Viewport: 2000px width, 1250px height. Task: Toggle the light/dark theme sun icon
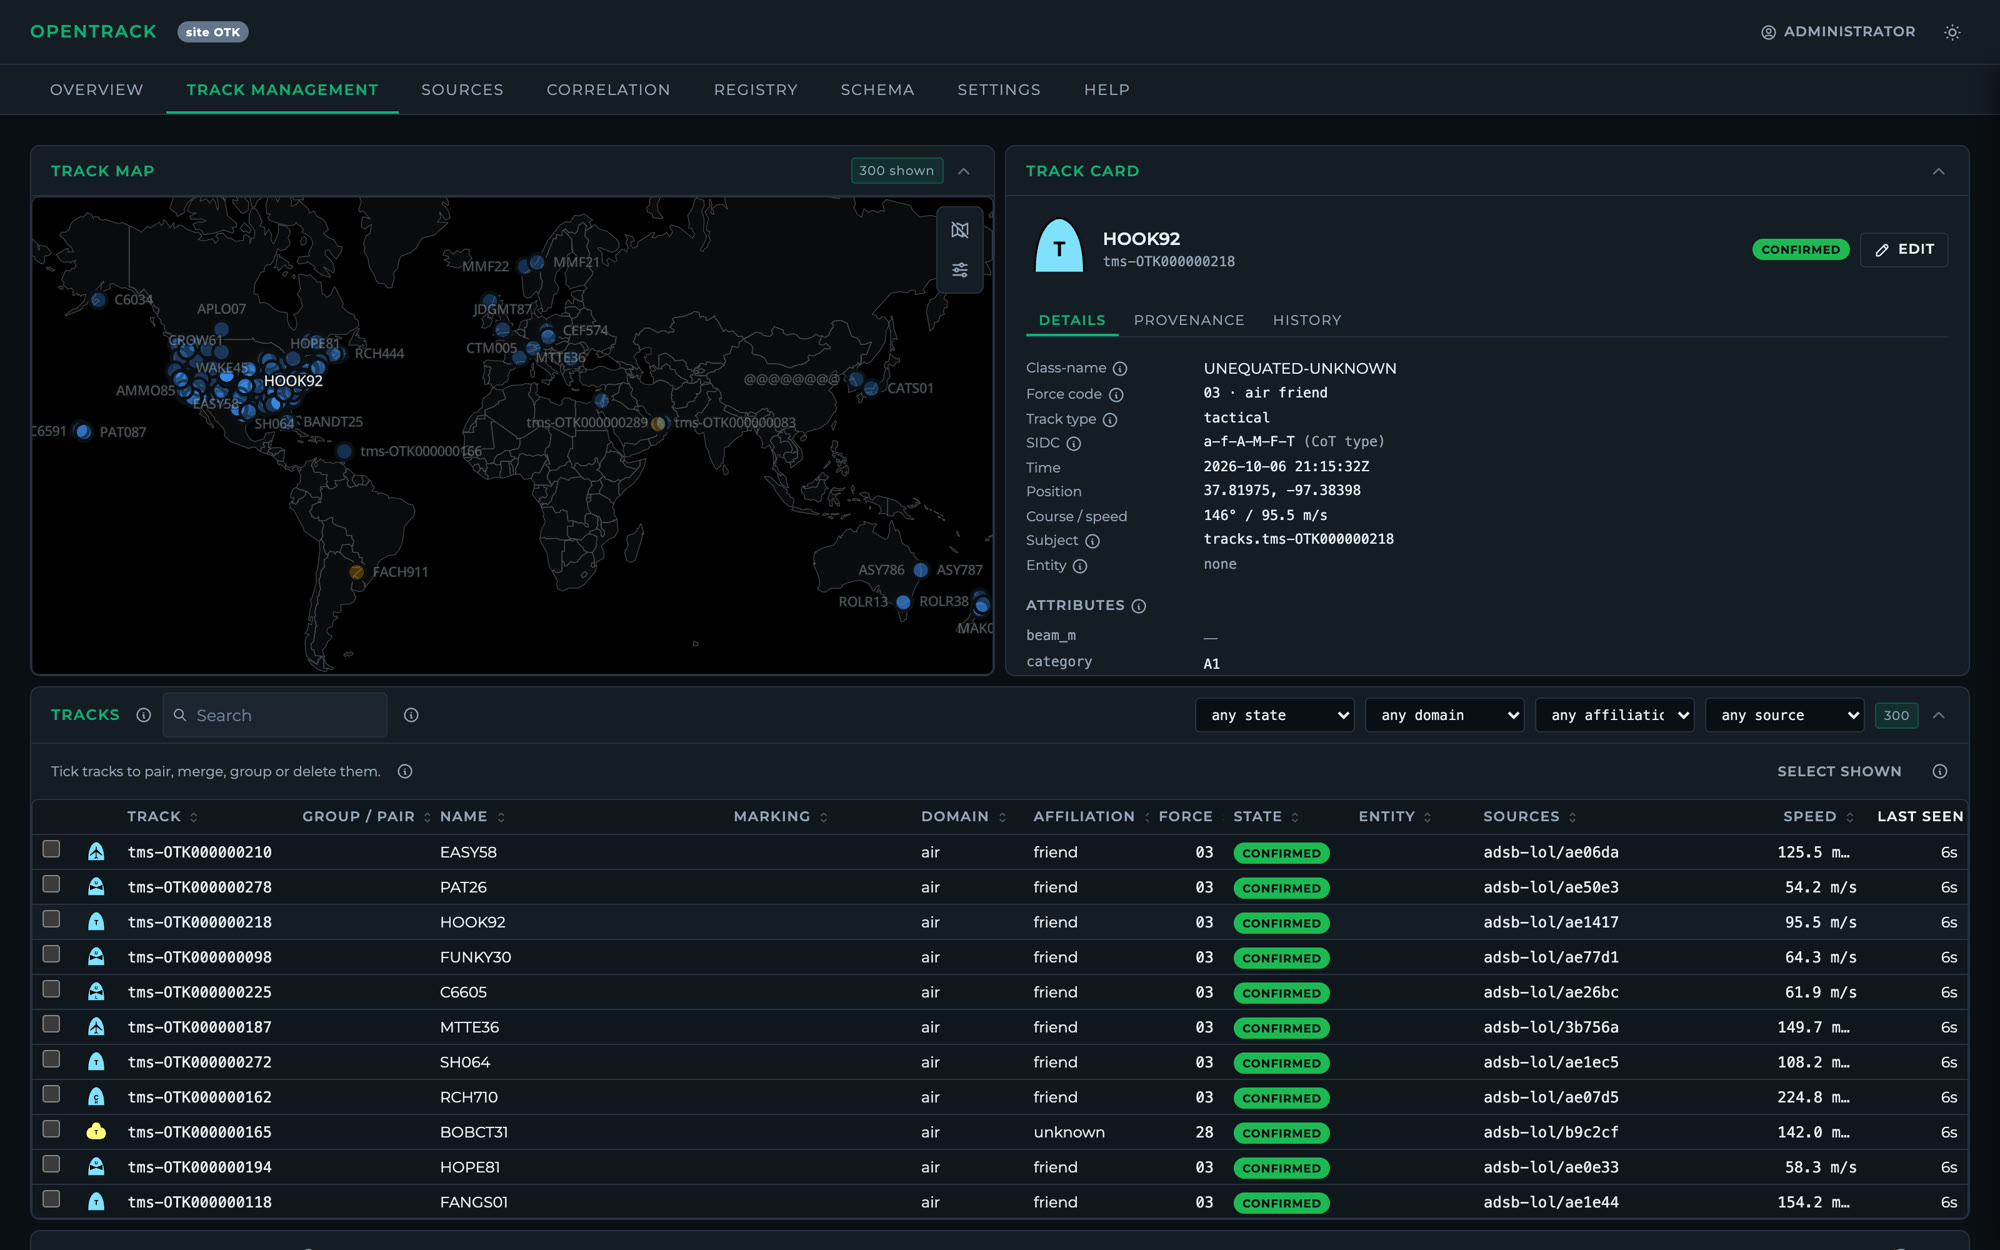point(1952,32)
